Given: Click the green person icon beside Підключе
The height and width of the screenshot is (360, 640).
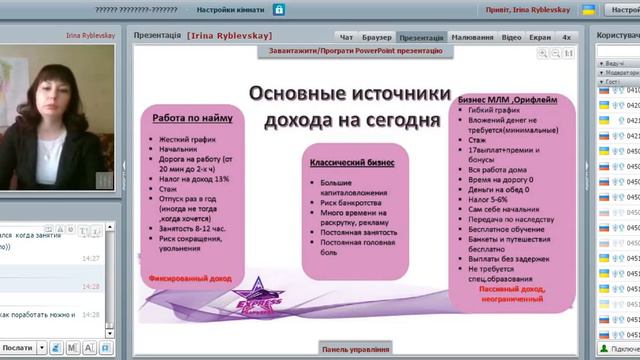Looking at the screenshot, I should pyautogui.click(x=604, y=349).
